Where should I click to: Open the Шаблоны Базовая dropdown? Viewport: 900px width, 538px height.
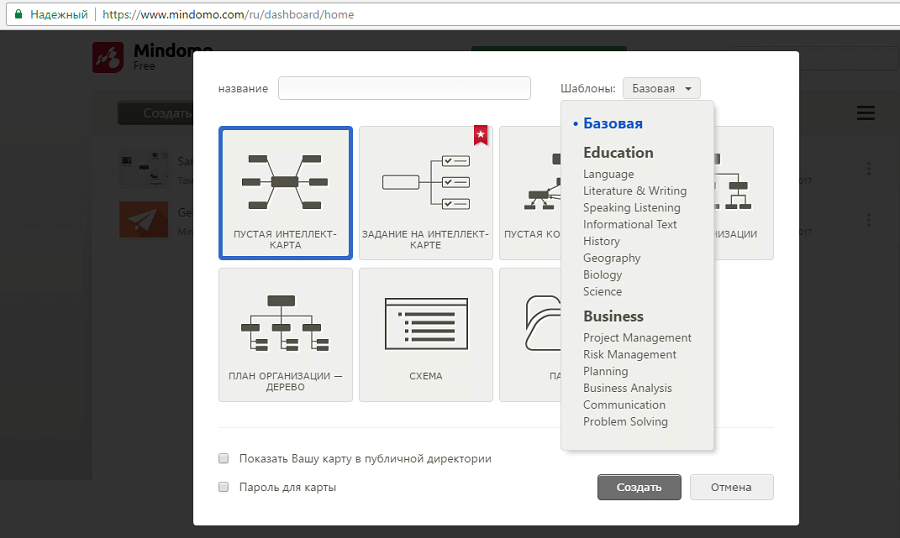pos(661,88)
